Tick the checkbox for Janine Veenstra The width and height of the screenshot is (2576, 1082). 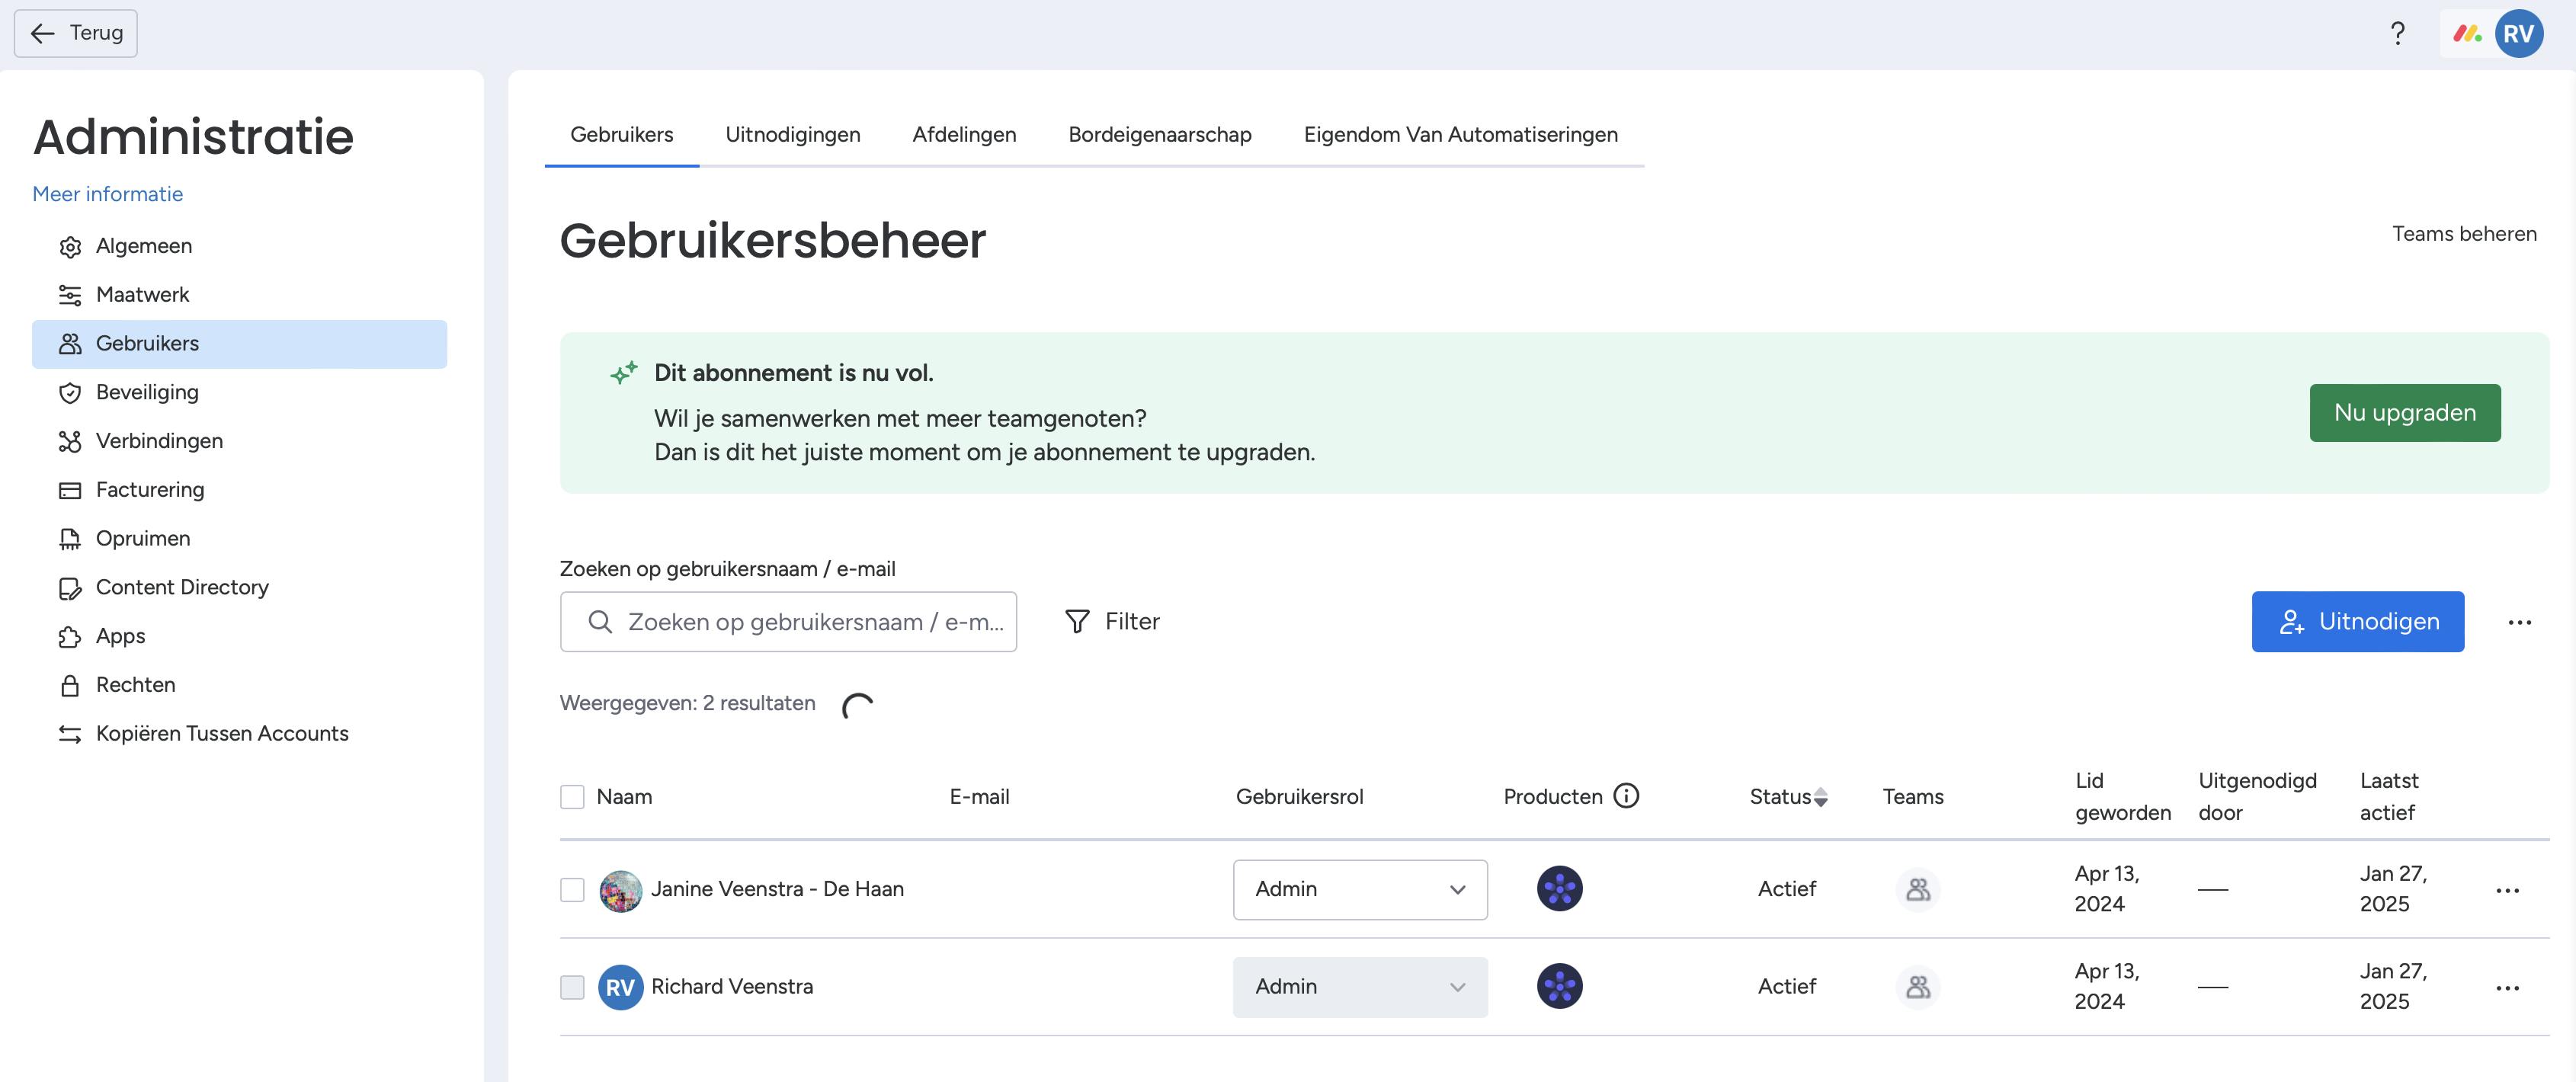click(572, 890)
